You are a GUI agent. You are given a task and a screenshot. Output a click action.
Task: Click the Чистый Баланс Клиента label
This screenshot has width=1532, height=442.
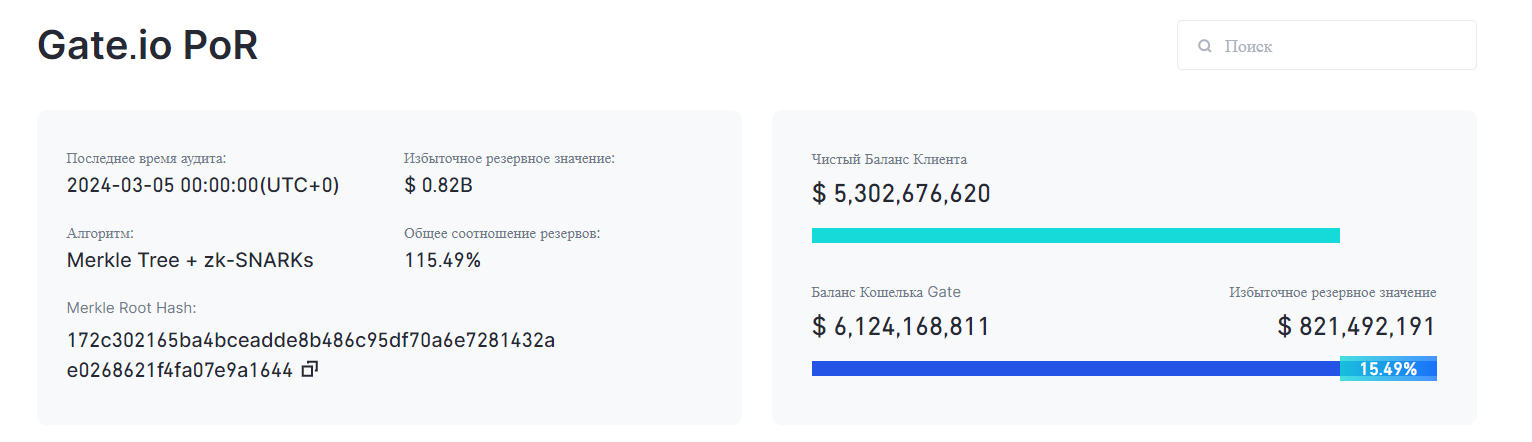[x=889, y=159]
